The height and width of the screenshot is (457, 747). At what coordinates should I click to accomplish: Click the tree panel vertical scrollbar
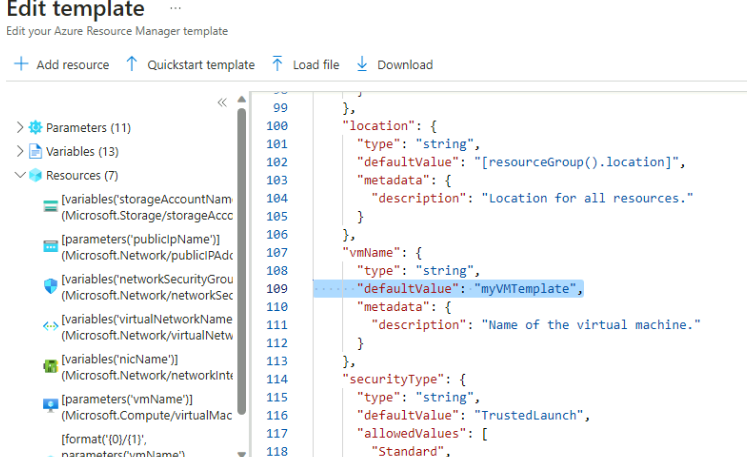pos(242,250)
